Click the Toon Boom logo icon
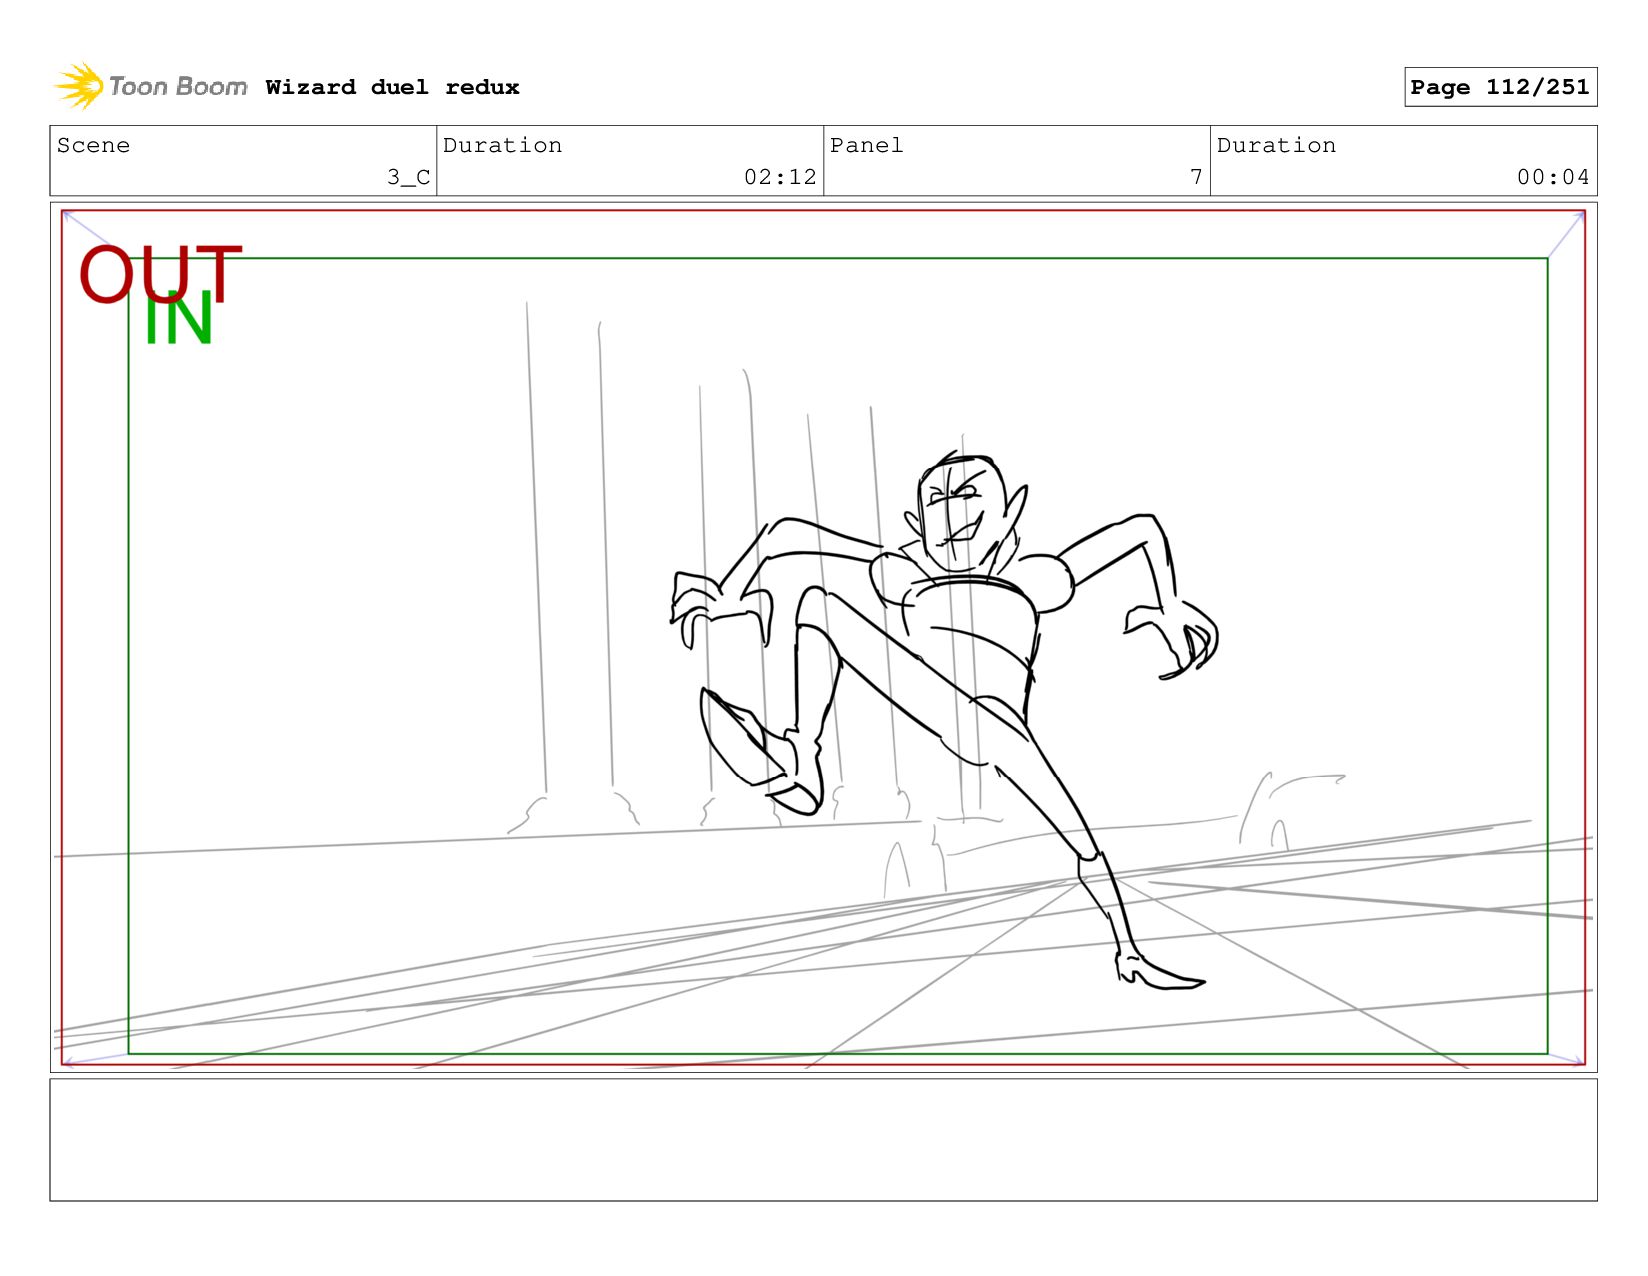 (x=79, y=86)
